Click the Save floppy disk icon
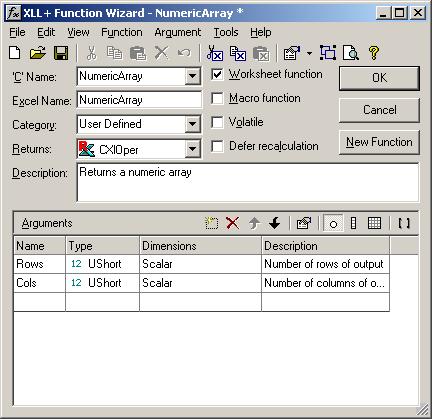This screenshot has width=432, height=419. 61,53
